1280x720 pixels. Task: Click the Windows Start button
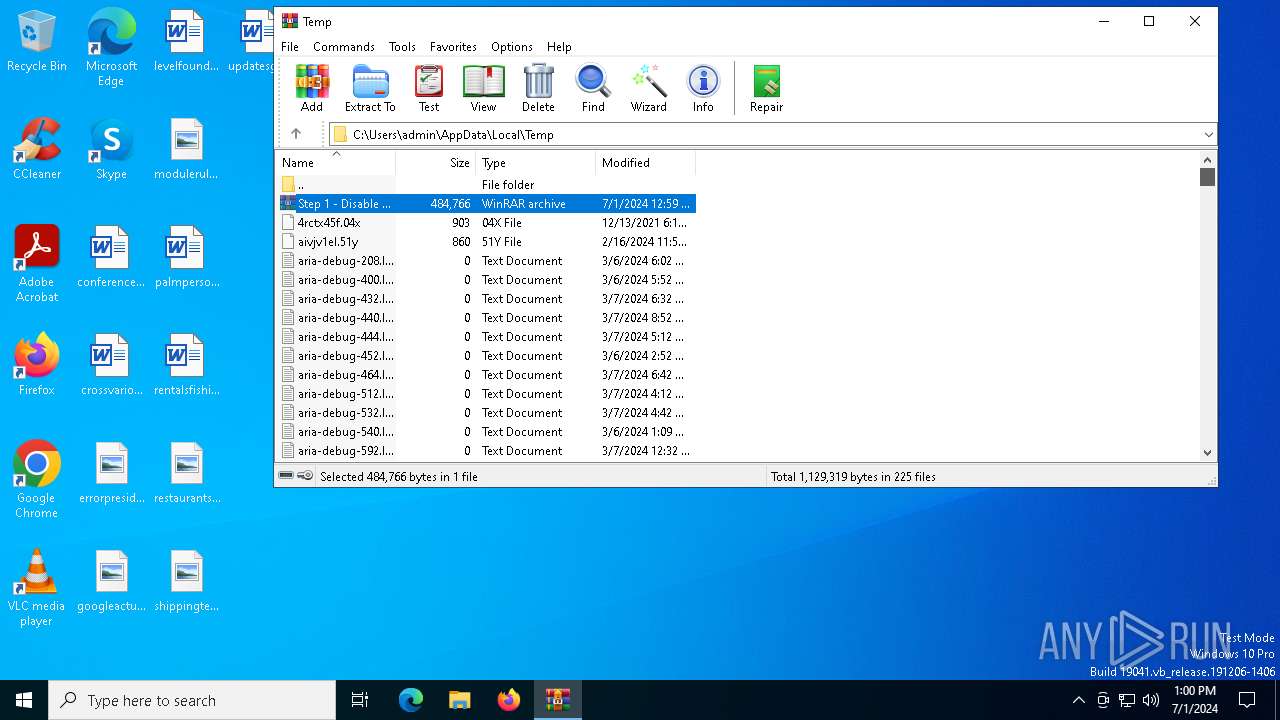click(24, 700)
